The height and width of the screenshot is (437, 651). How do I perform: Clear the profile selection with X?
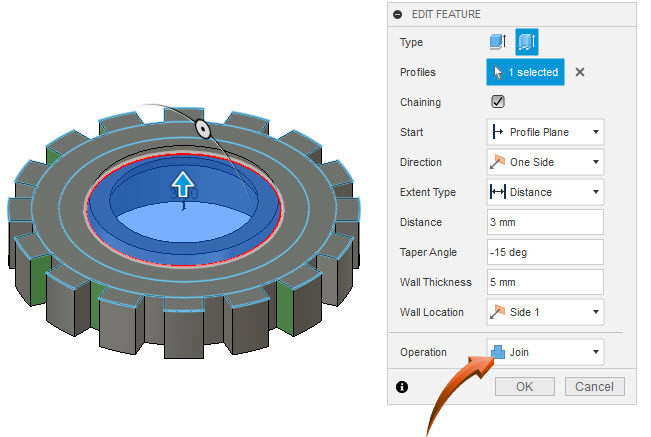580,72
